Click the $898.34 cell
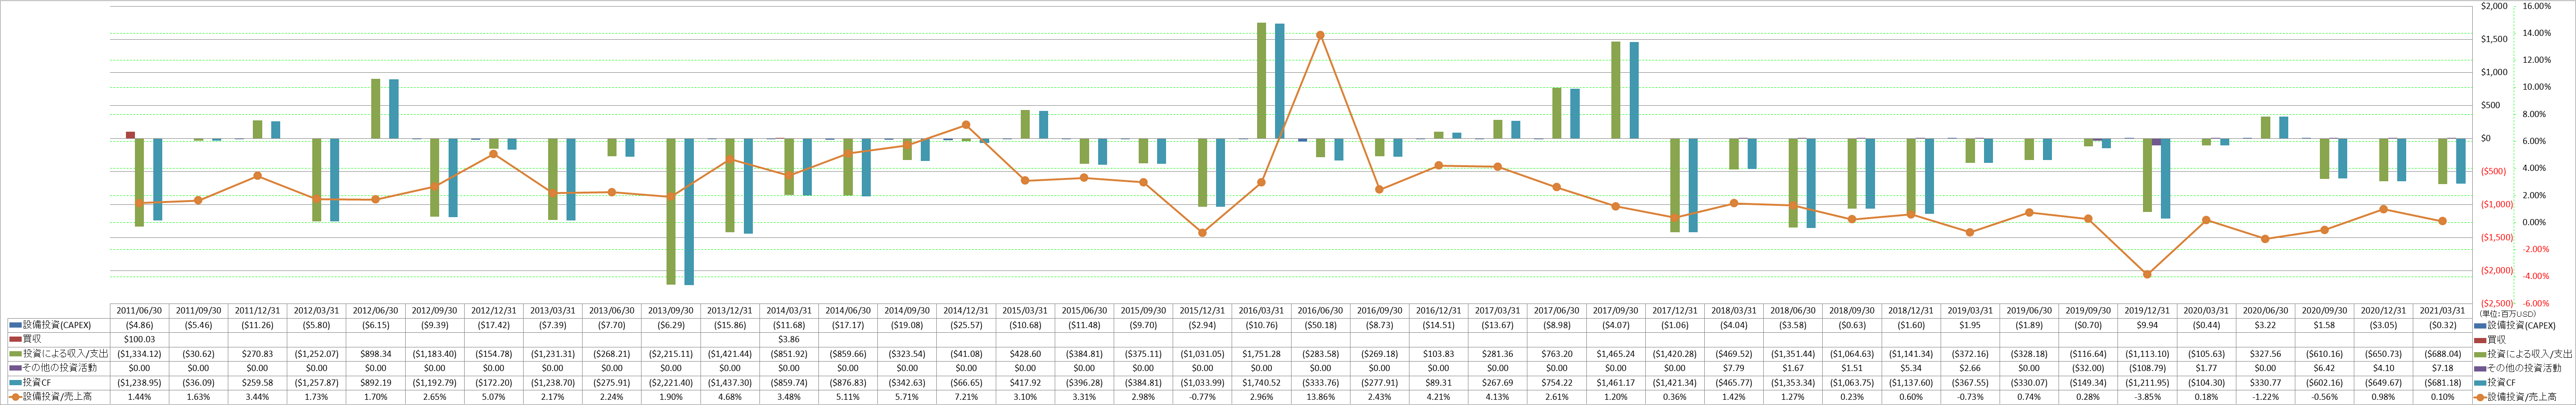The height and width of the screenshot is (405, 2576). pyautogui.click(x=376, y=354)
